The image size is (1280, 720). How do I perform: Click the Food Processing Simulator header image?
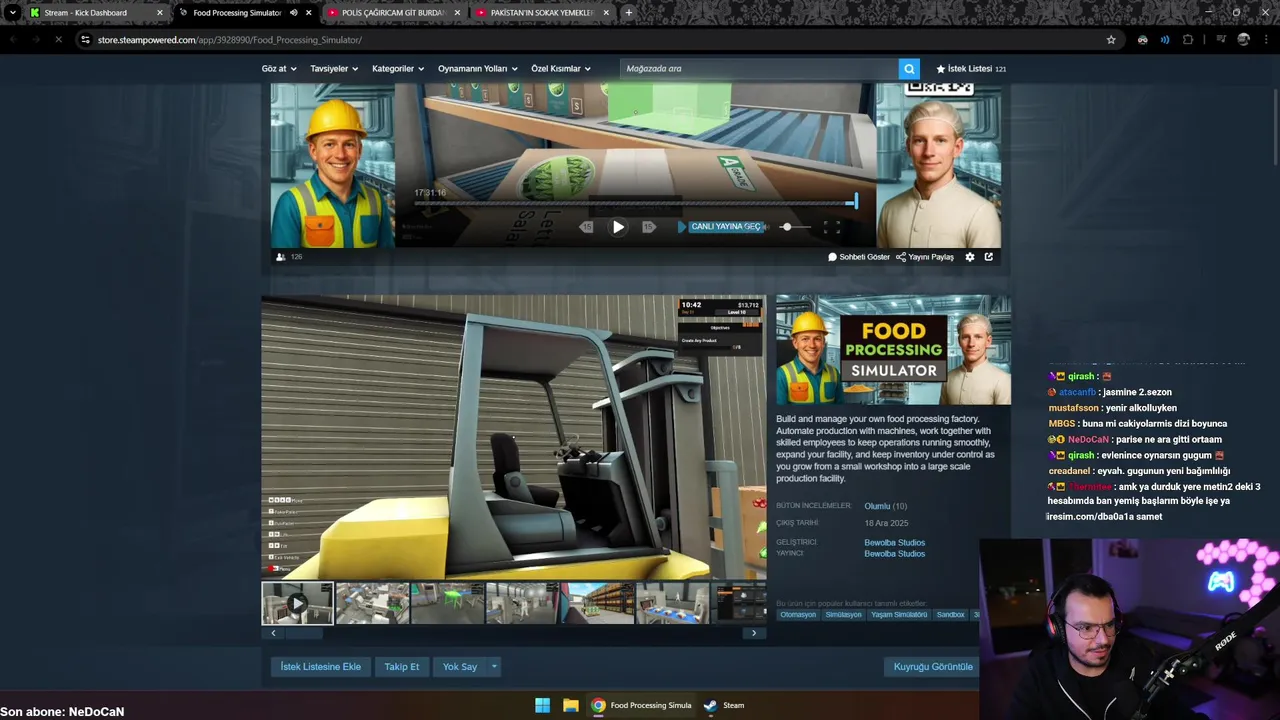(x=893, y=350)
